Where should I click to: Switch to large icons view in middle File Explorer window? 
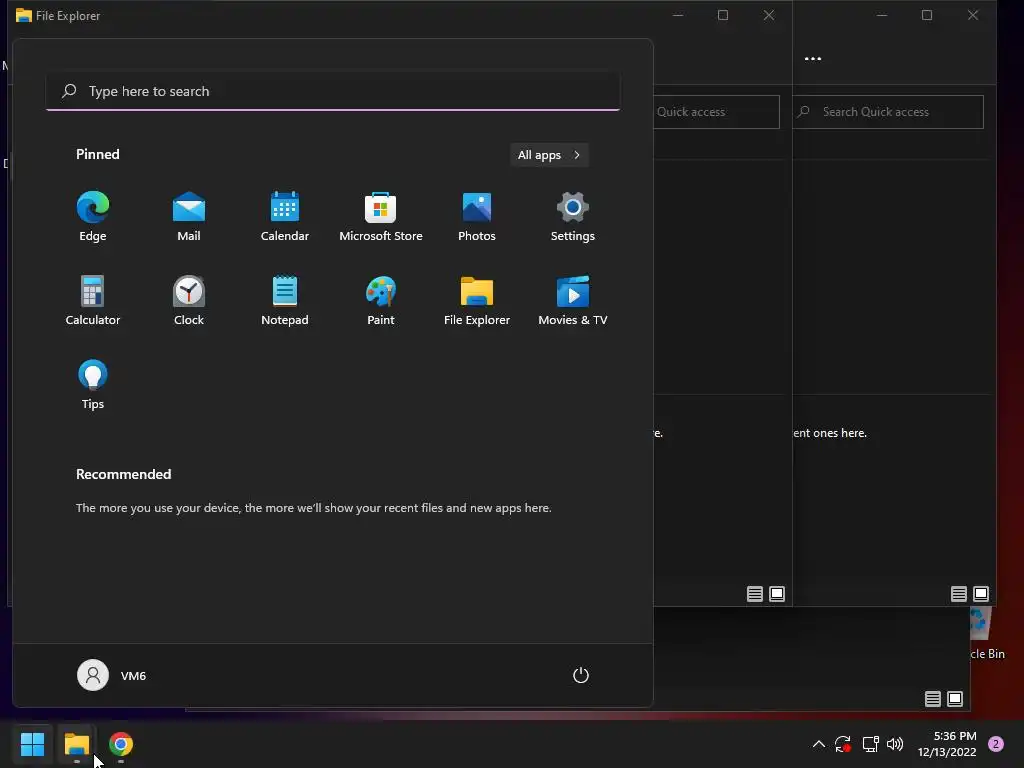pyautogui.click(x=777, y=594)
